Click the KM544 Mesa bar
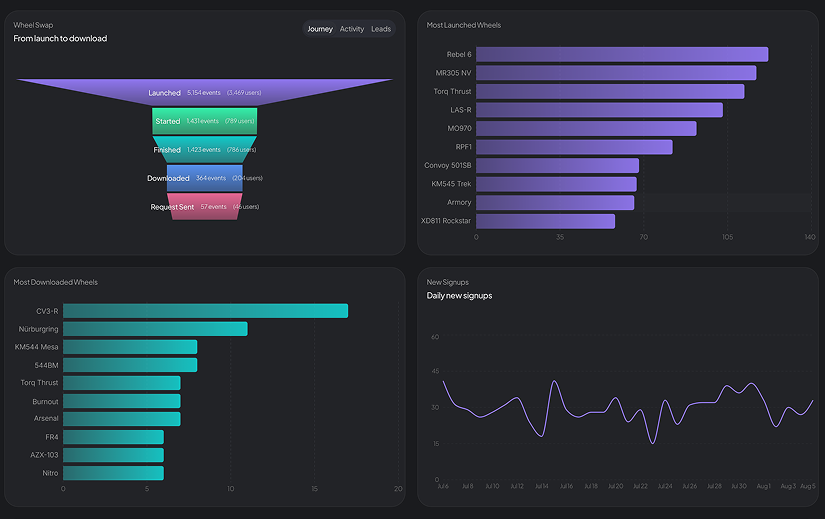825x519 pixels. tap(130, 347)
